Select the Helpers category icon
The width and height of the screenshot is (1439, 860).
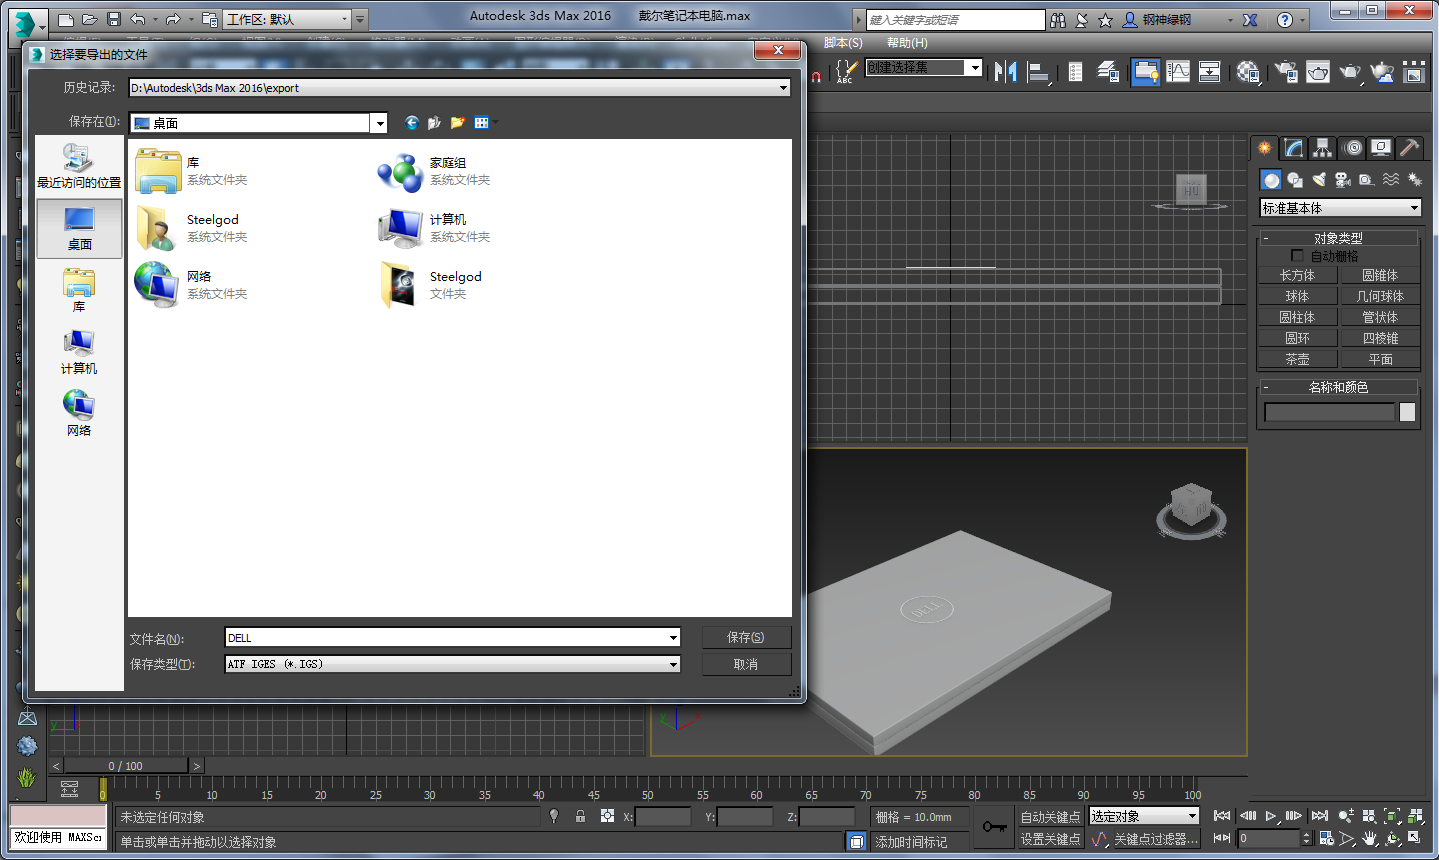pos(1367,180)
